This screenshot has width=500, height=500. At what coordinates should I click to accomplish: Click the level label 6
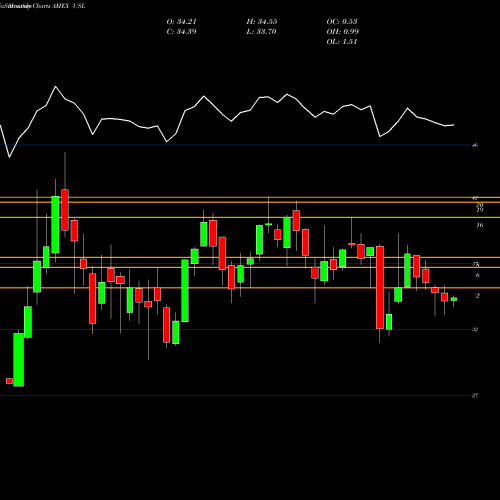tap(478, 275)
